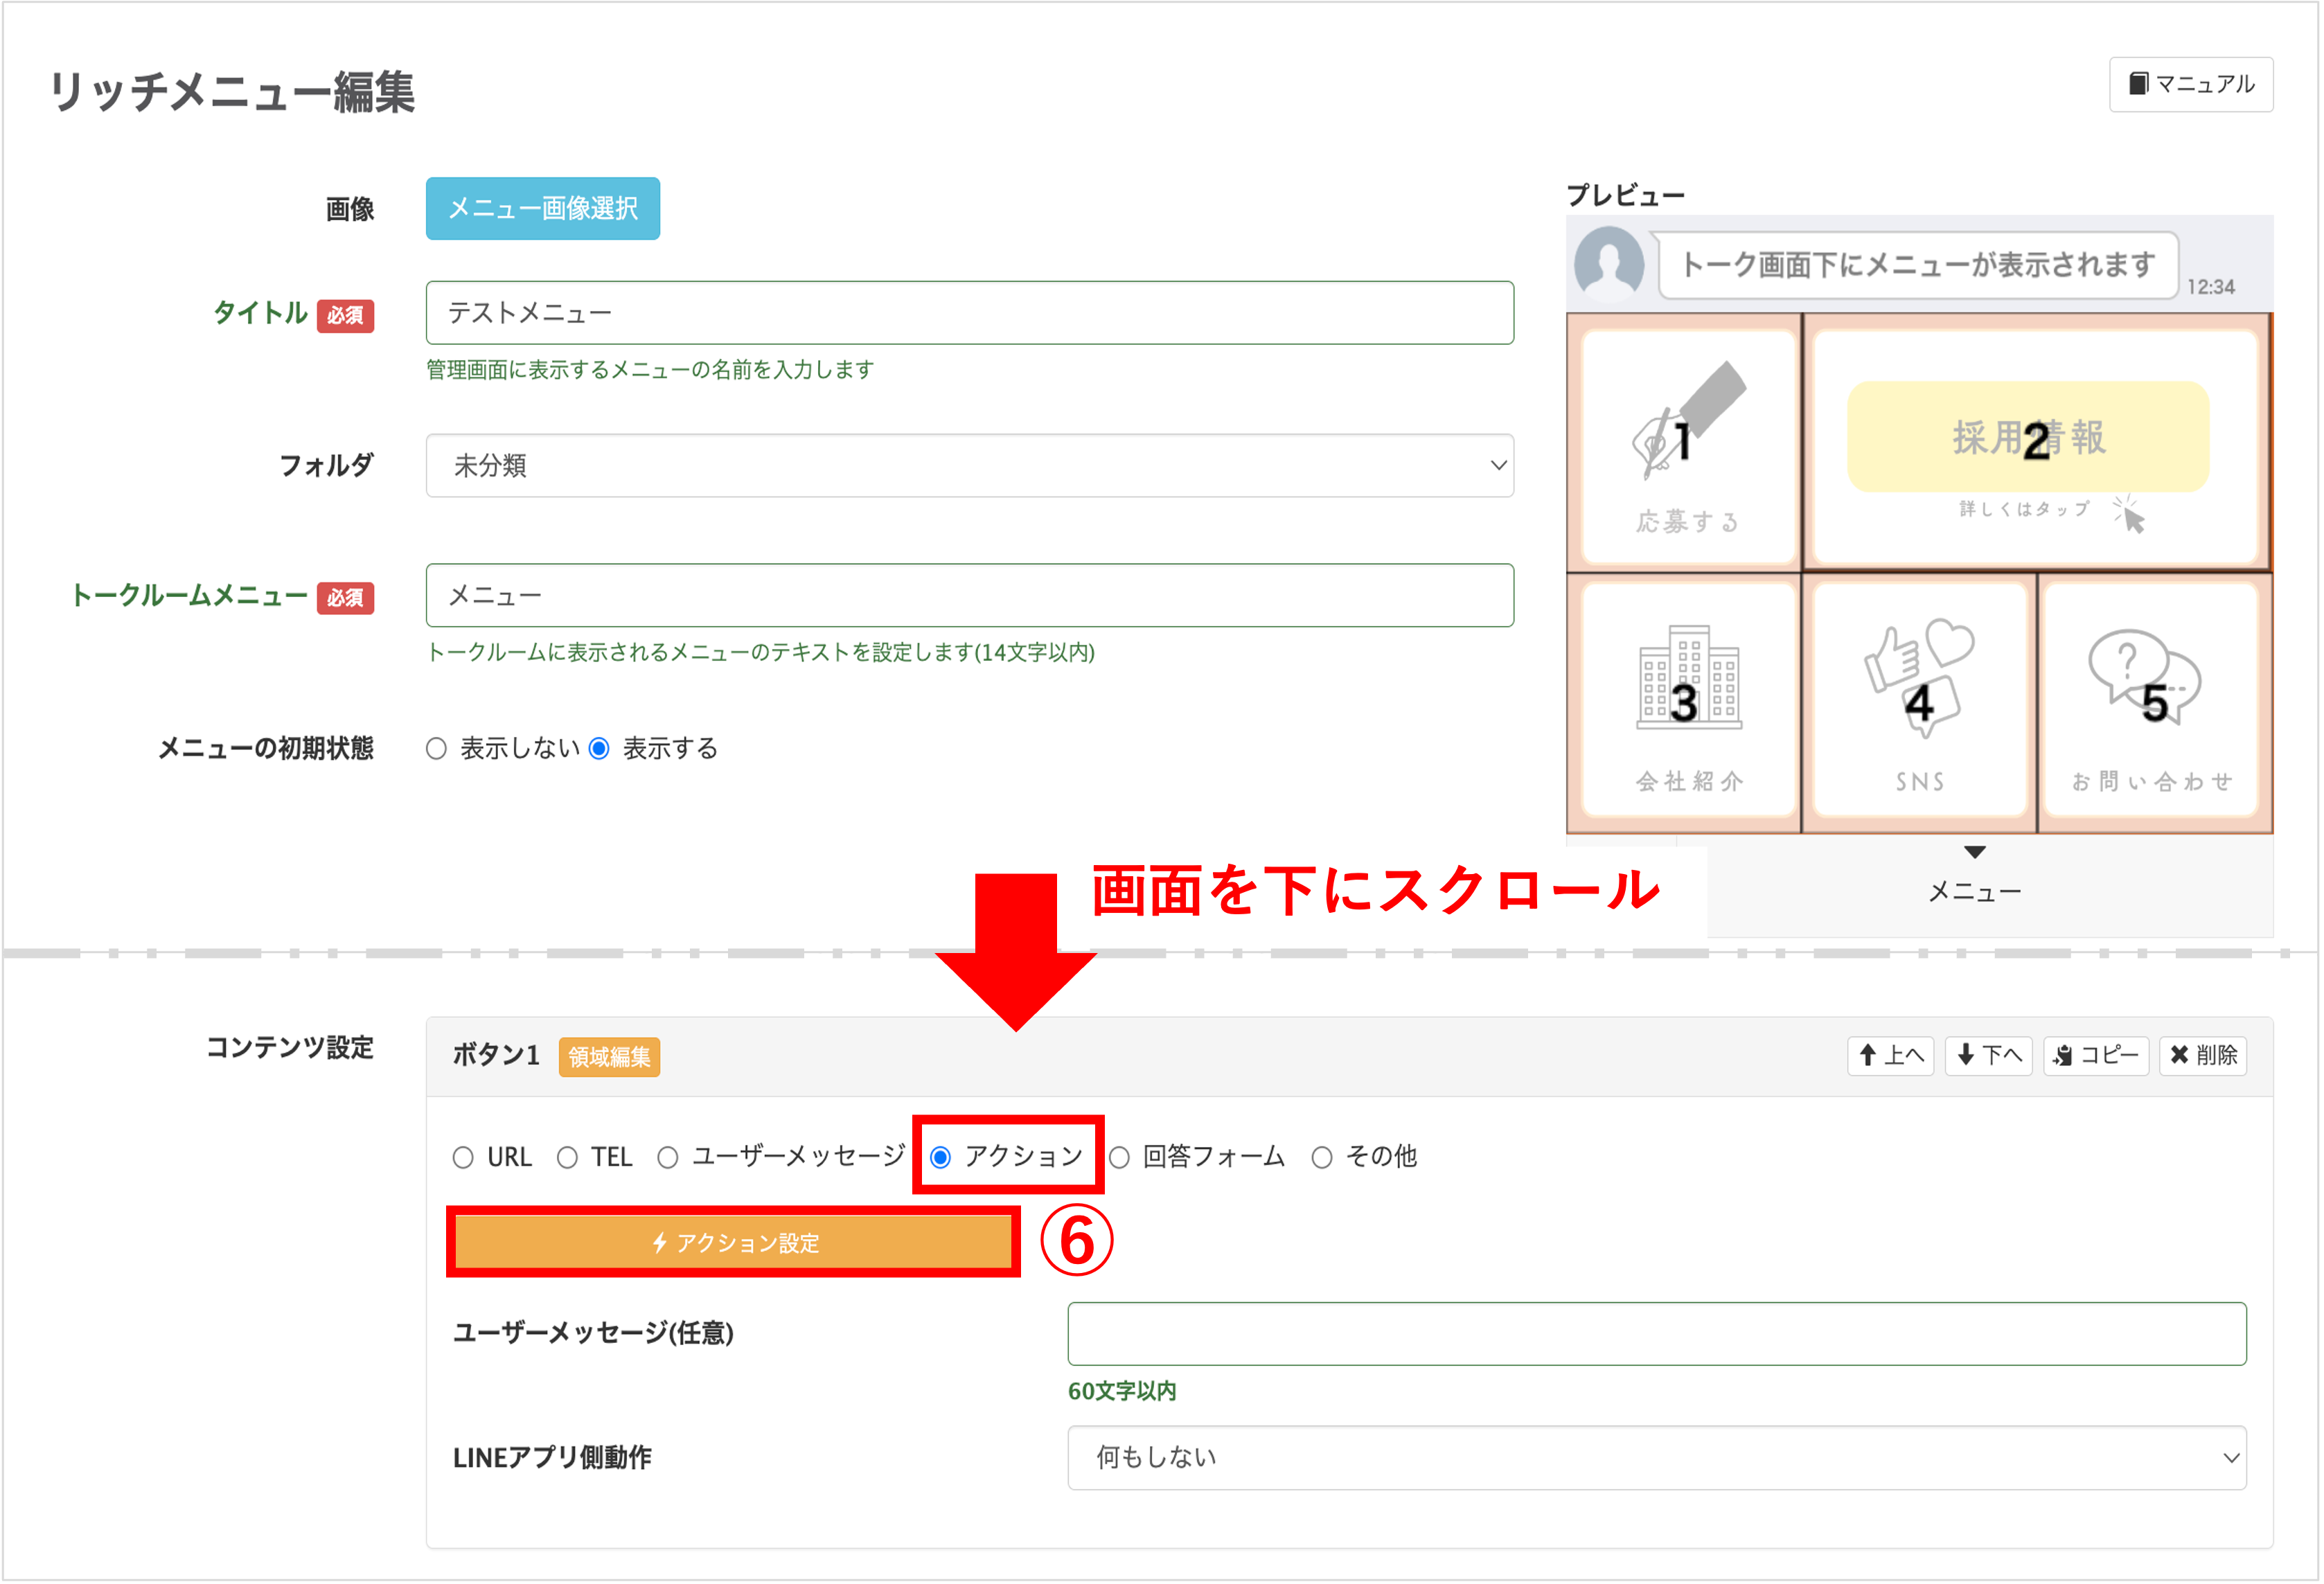This screenshot has height=1584, width=2324.
Task: Click preview area 3 会社紹介
Action: click(x=1685, y=703)
